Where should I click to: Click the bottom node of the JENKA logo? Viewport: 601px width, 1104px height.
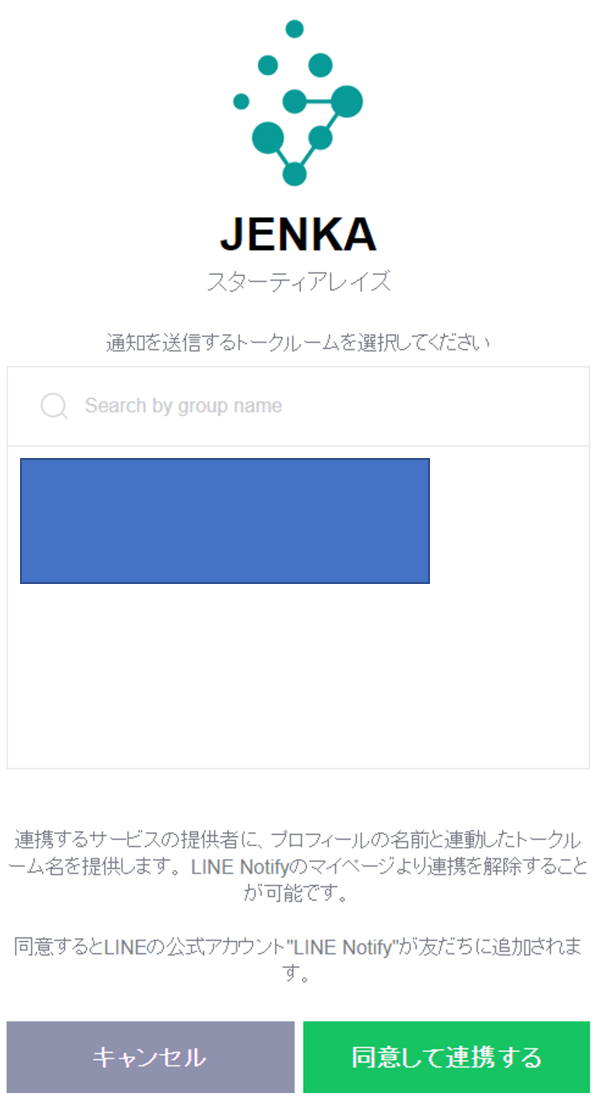294,174
